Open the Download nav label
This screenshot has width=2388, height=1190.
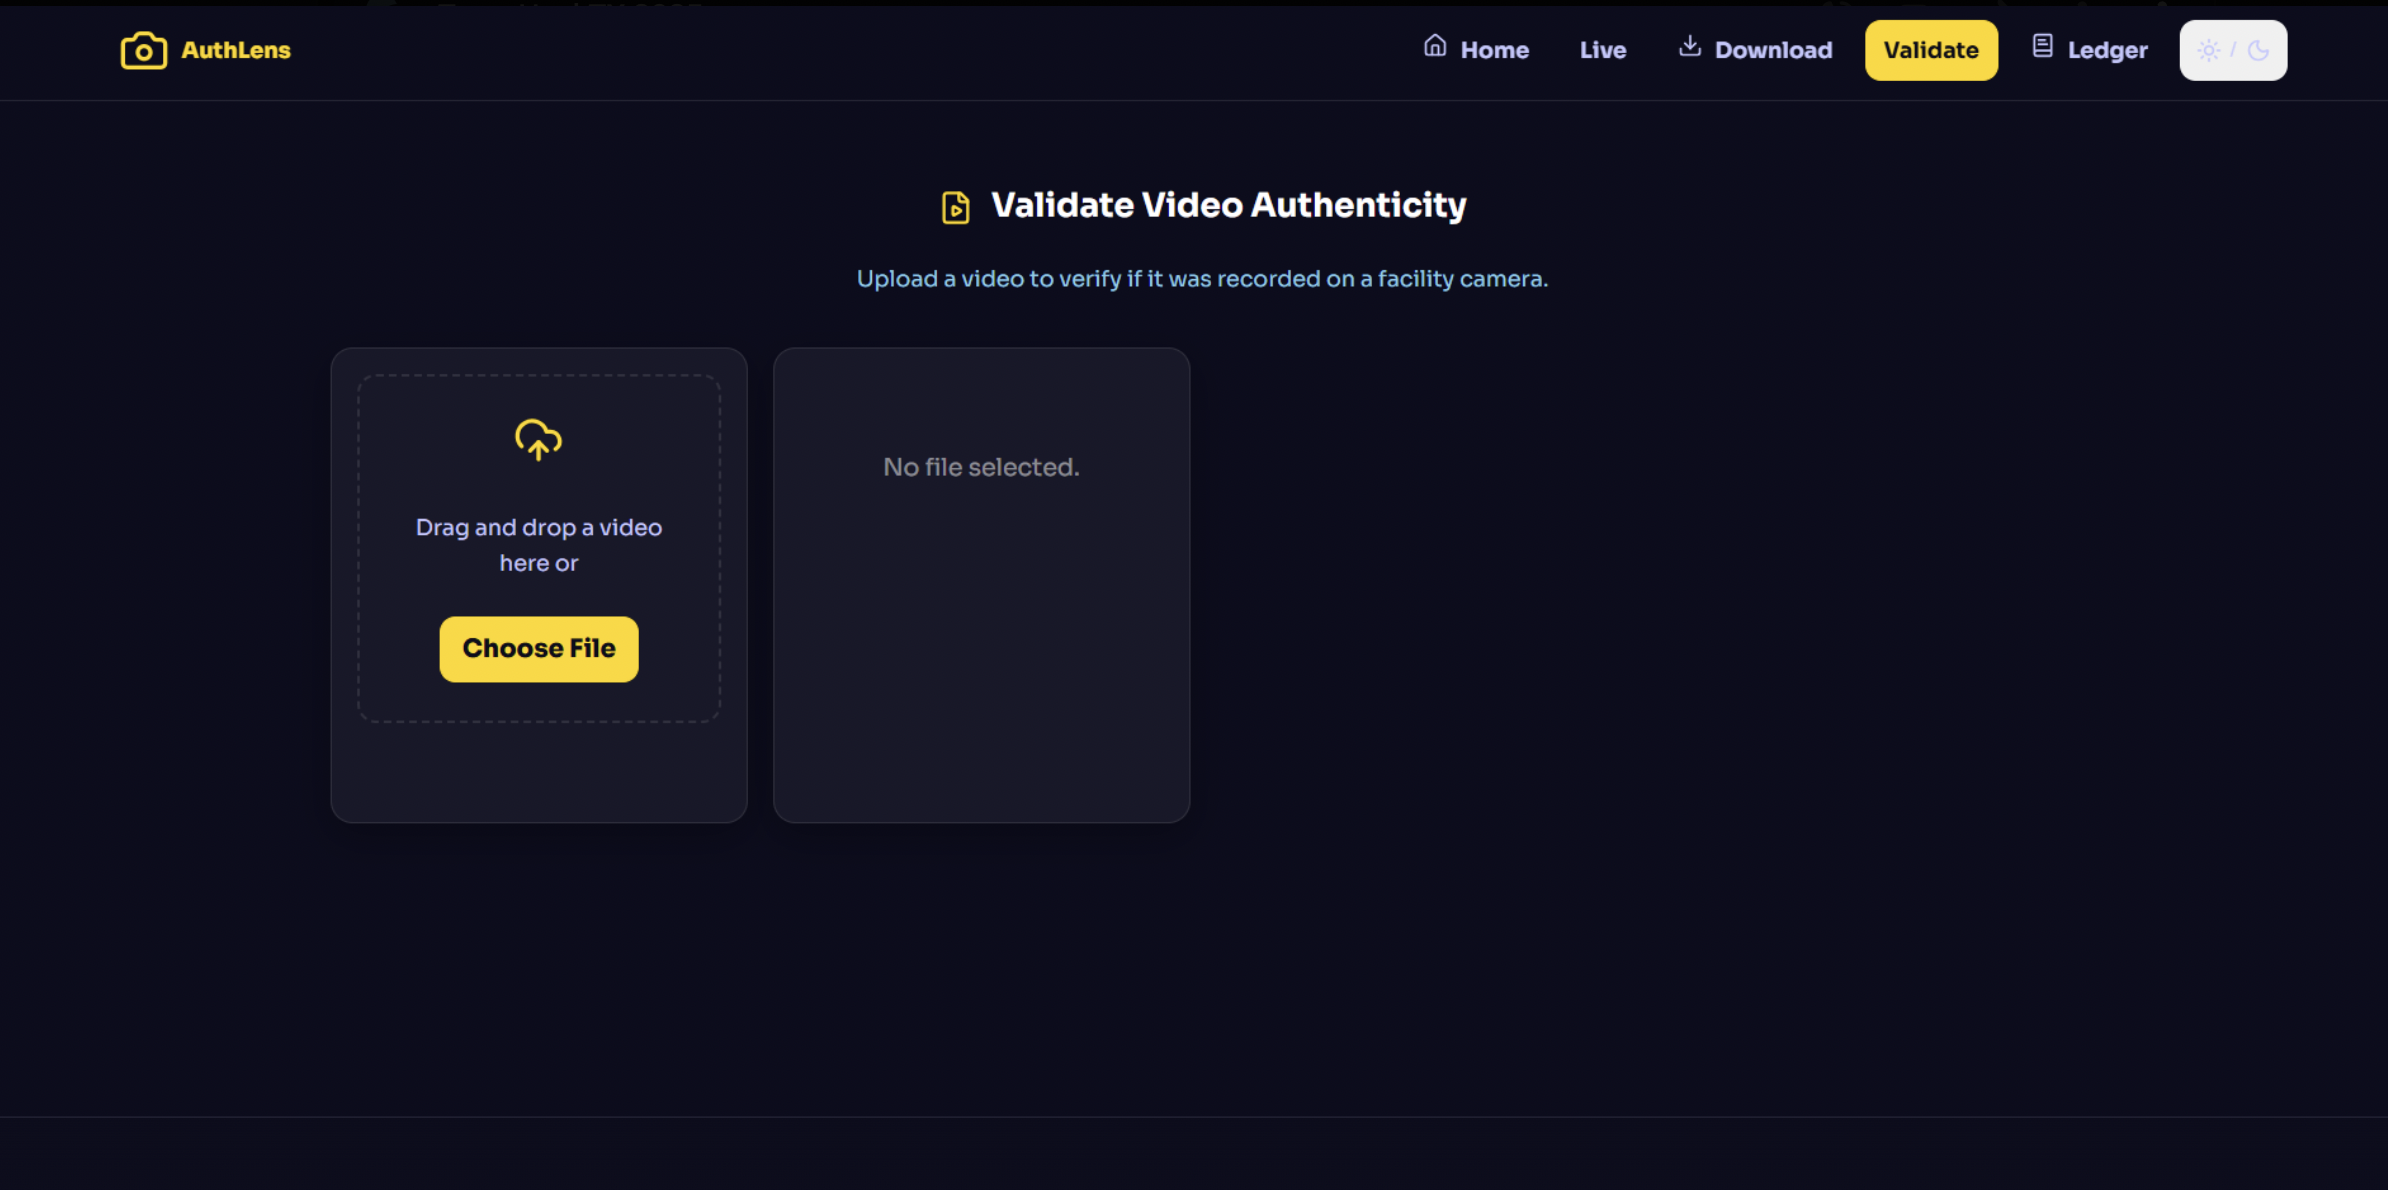click(x=1773, y=50)
